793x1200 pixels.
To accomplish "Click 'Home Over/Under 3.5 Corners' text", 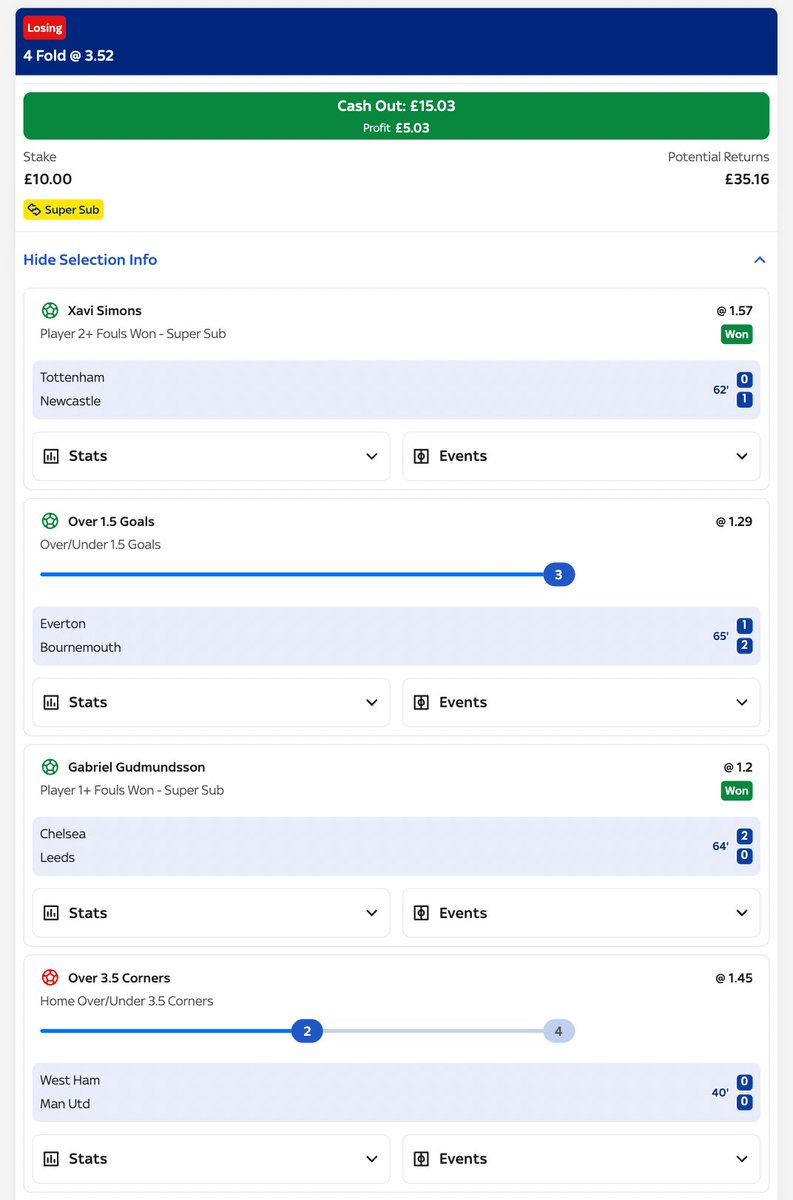I will point(127,1001).
